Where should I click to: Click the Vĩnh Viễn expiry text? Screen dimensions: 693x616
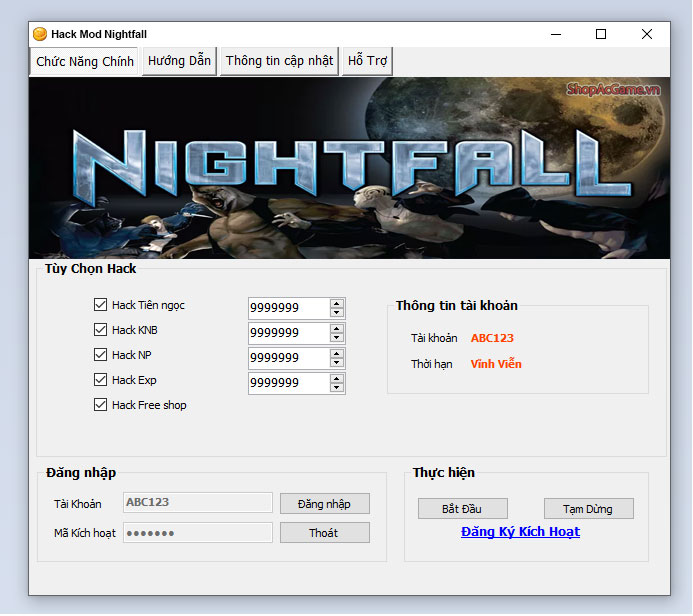pyautogui.click(x=496, y=364)
